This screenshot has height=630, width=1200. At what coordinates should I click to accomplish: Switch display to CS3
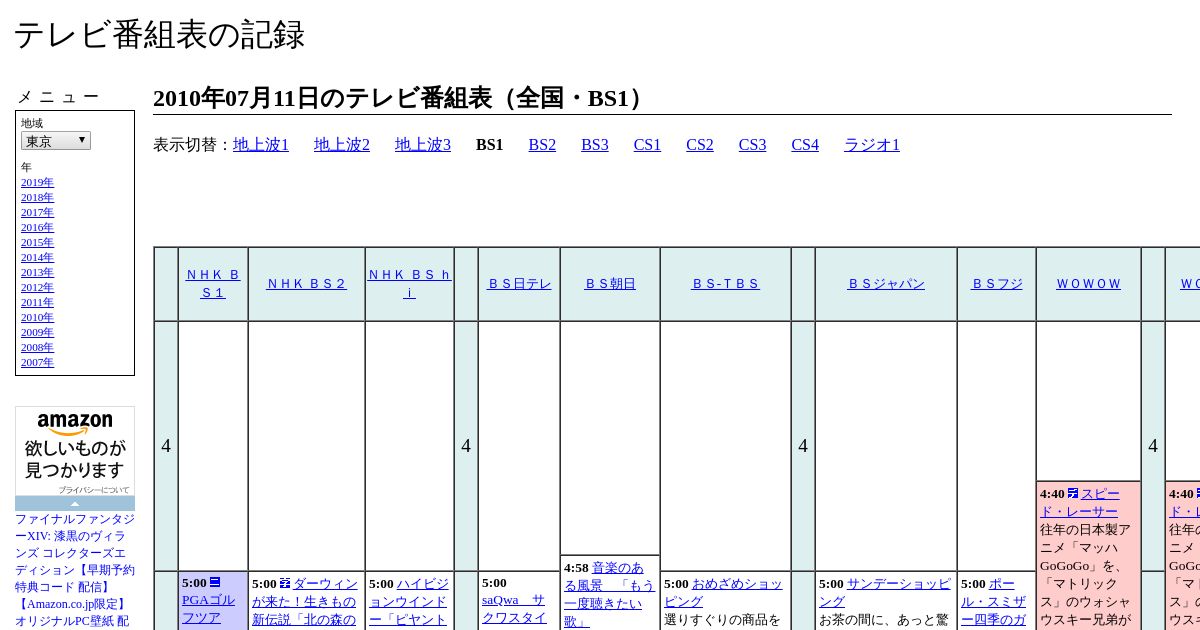[x=752, y=145]
